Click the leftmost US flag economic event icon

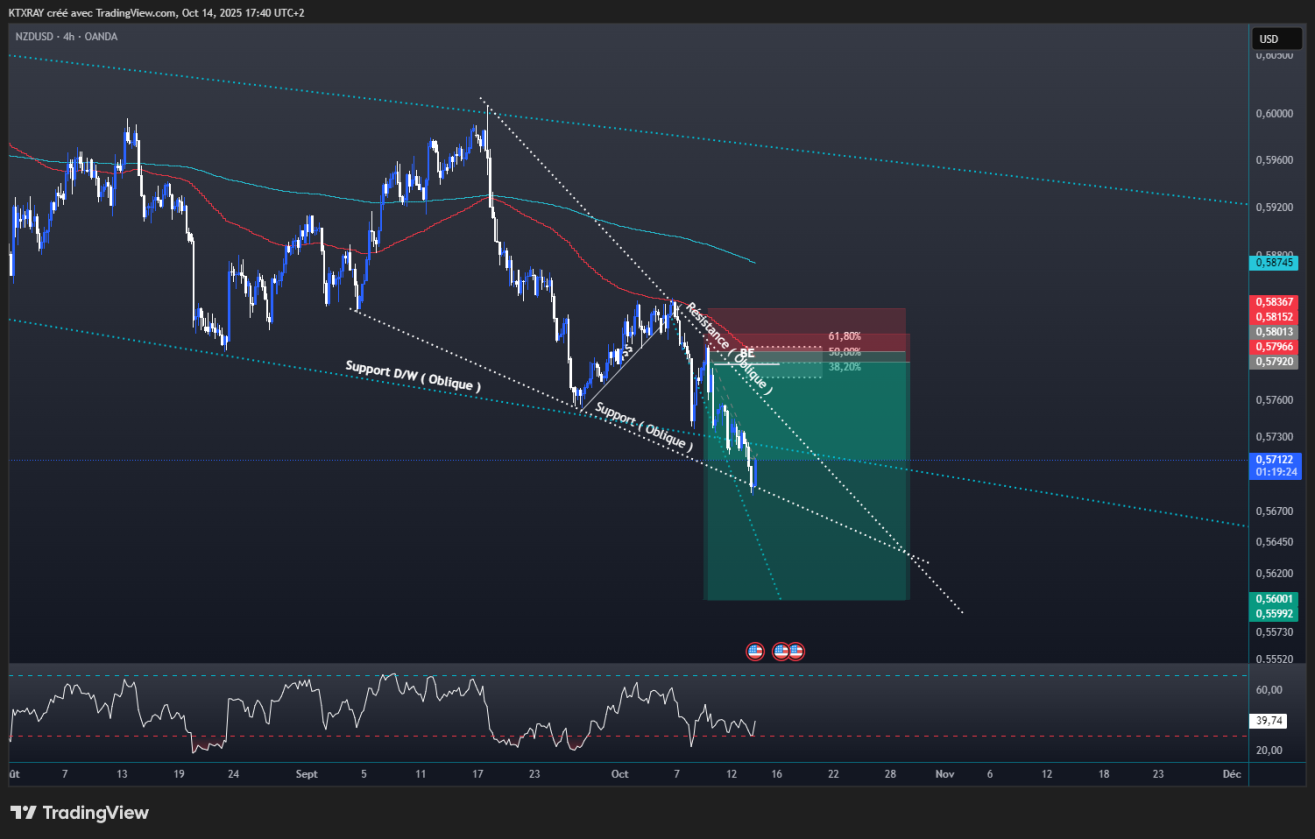click(x=755, y=650)
